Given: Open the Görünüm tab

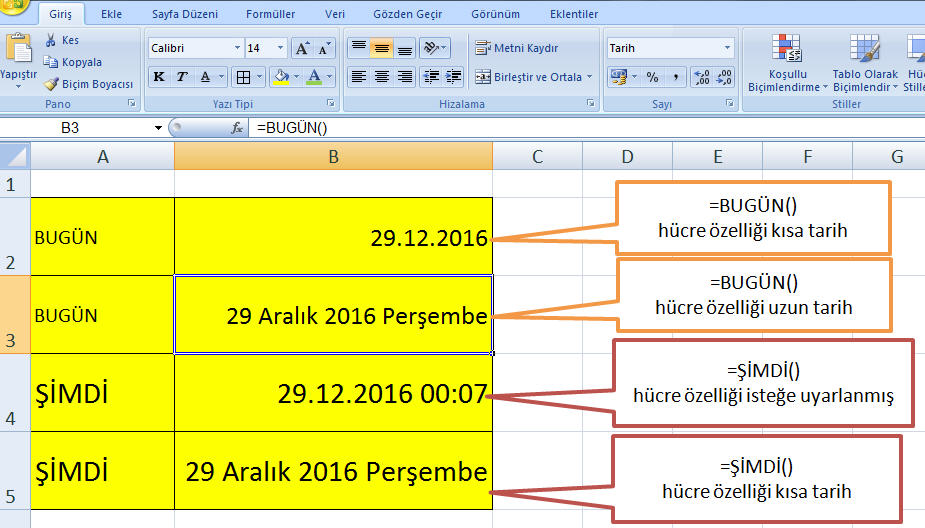Looking at the screenshot, I should click(496, 14).
